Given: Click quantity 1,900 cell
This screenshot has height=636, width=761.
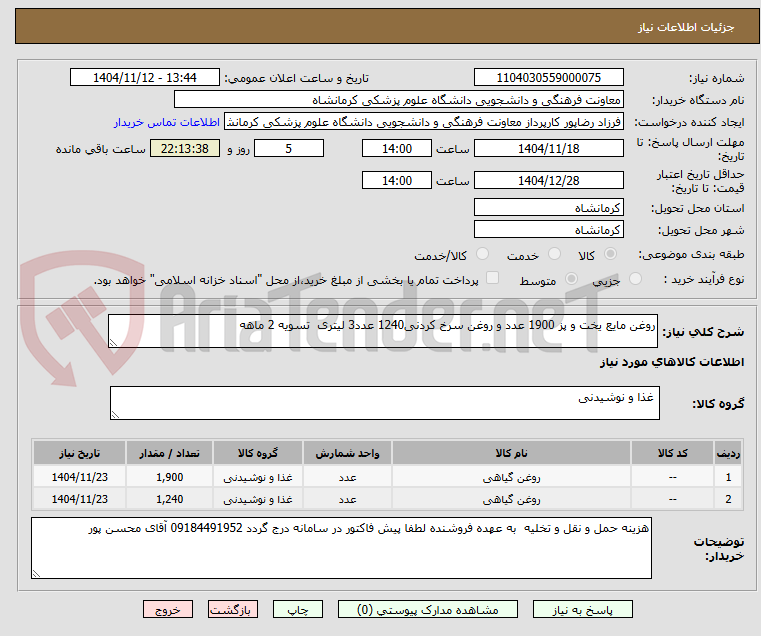Looking at the screenshot, I should (169, 477).
